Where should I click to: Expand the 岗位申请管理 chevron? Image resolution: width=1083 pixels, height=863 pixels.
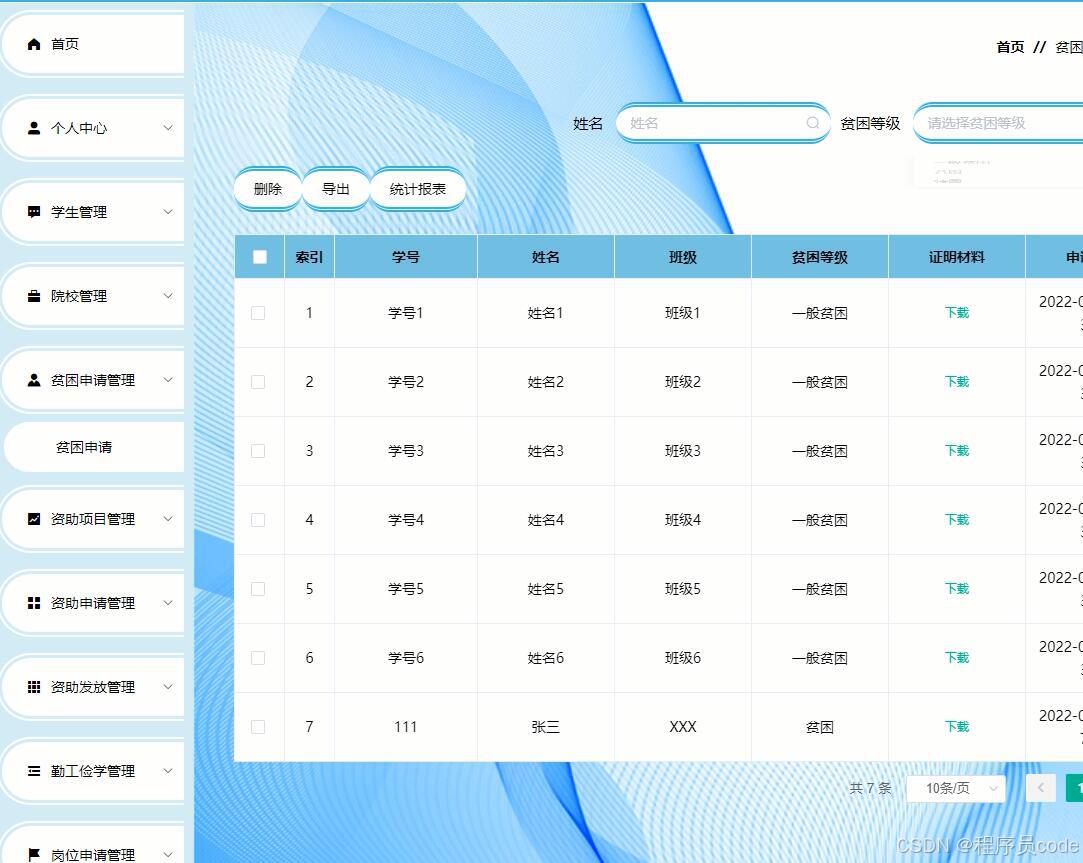[x=168, y=855]
